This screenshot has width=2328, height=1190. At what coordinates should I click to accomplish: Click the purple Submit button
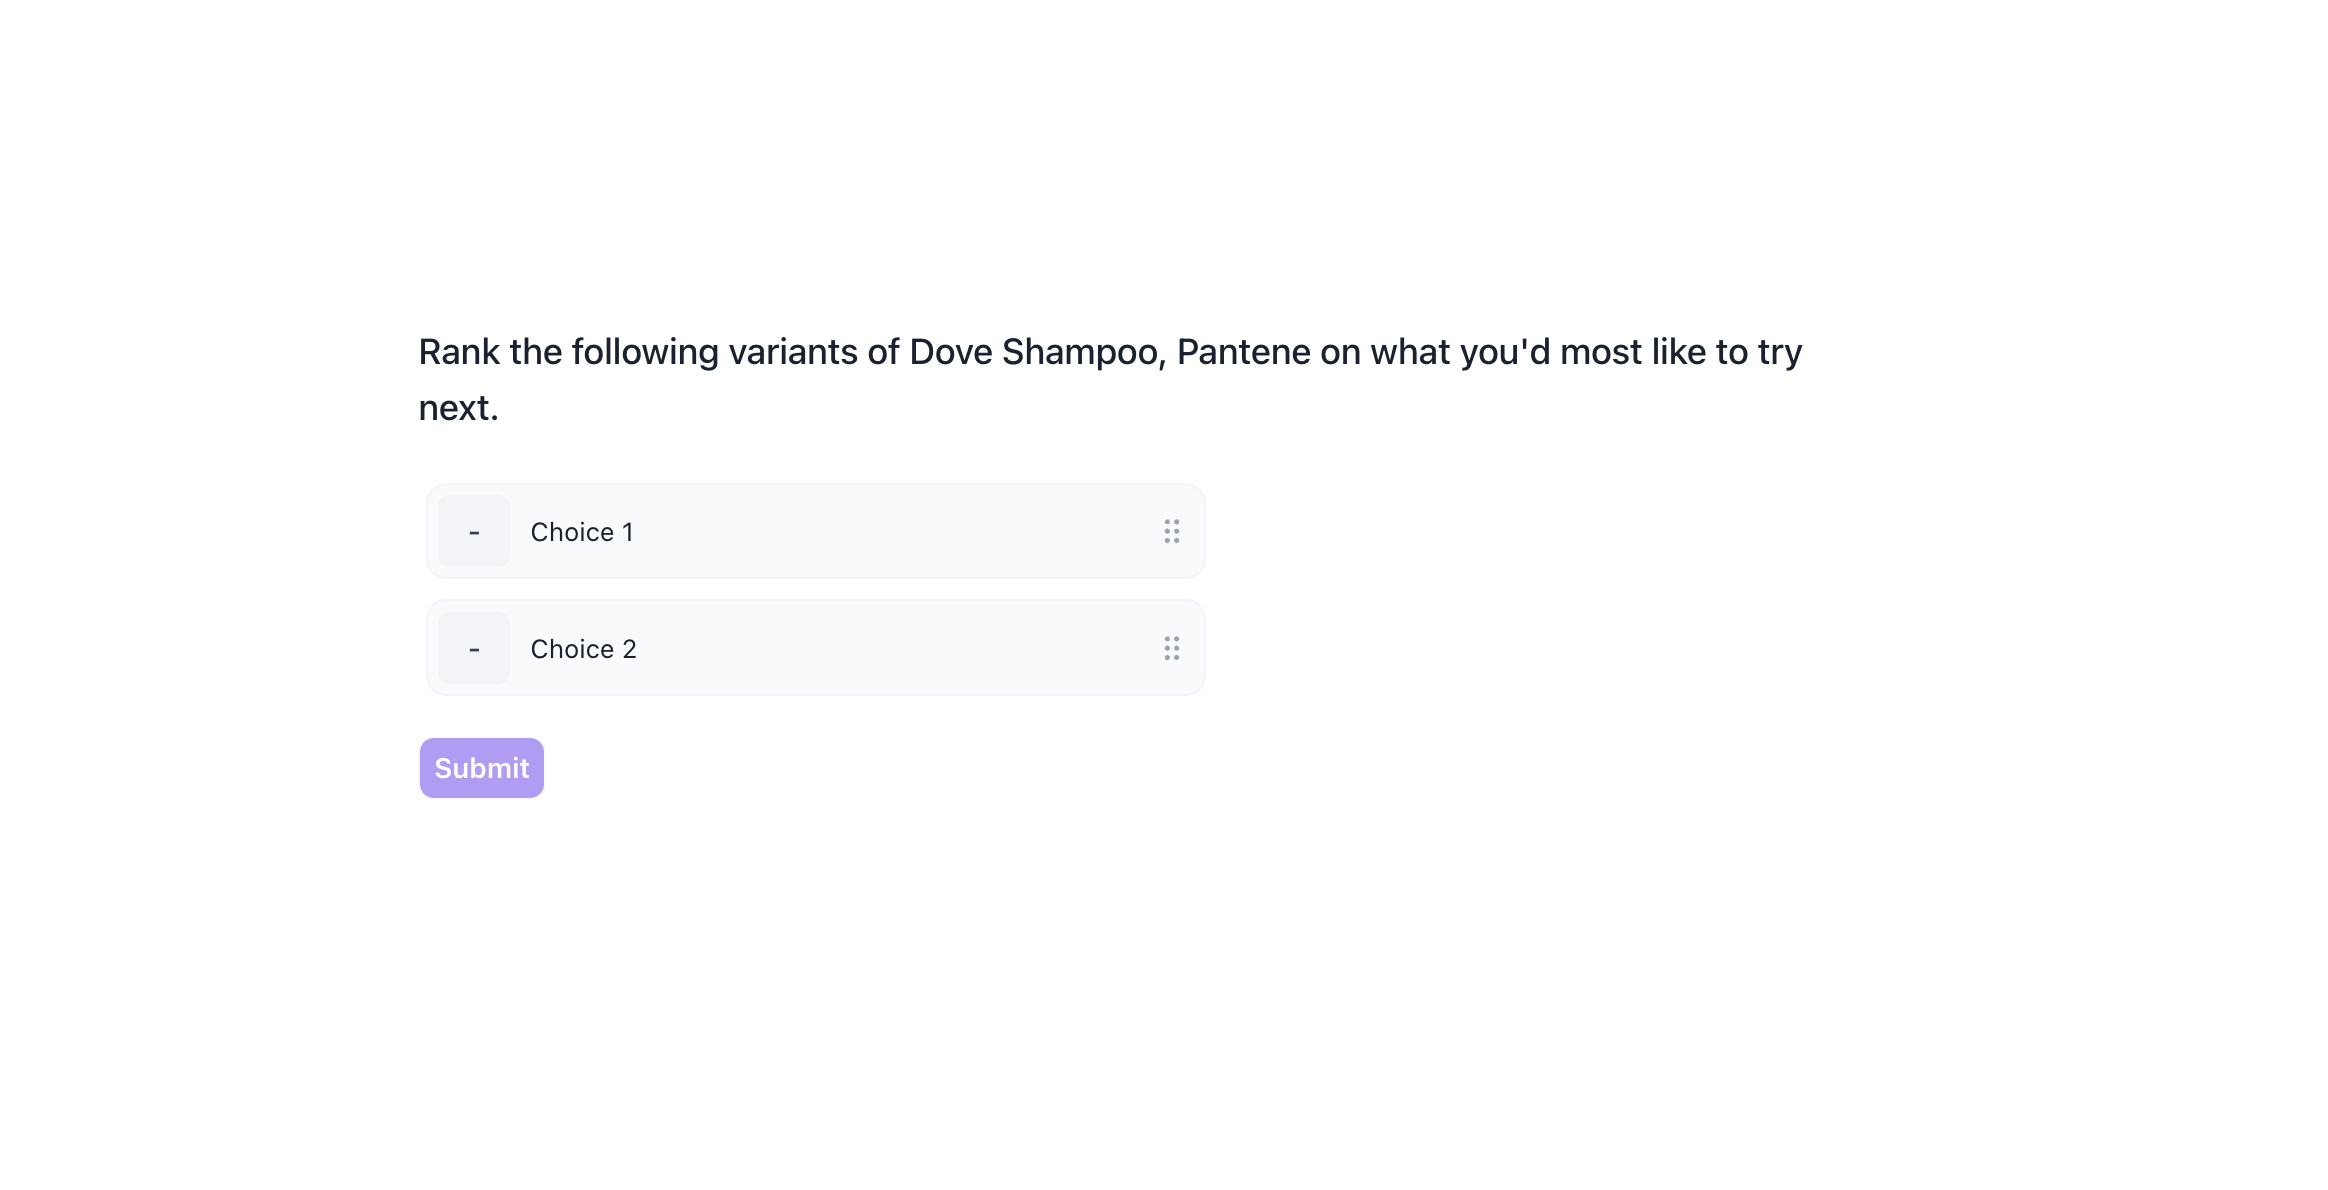point(481,768)
